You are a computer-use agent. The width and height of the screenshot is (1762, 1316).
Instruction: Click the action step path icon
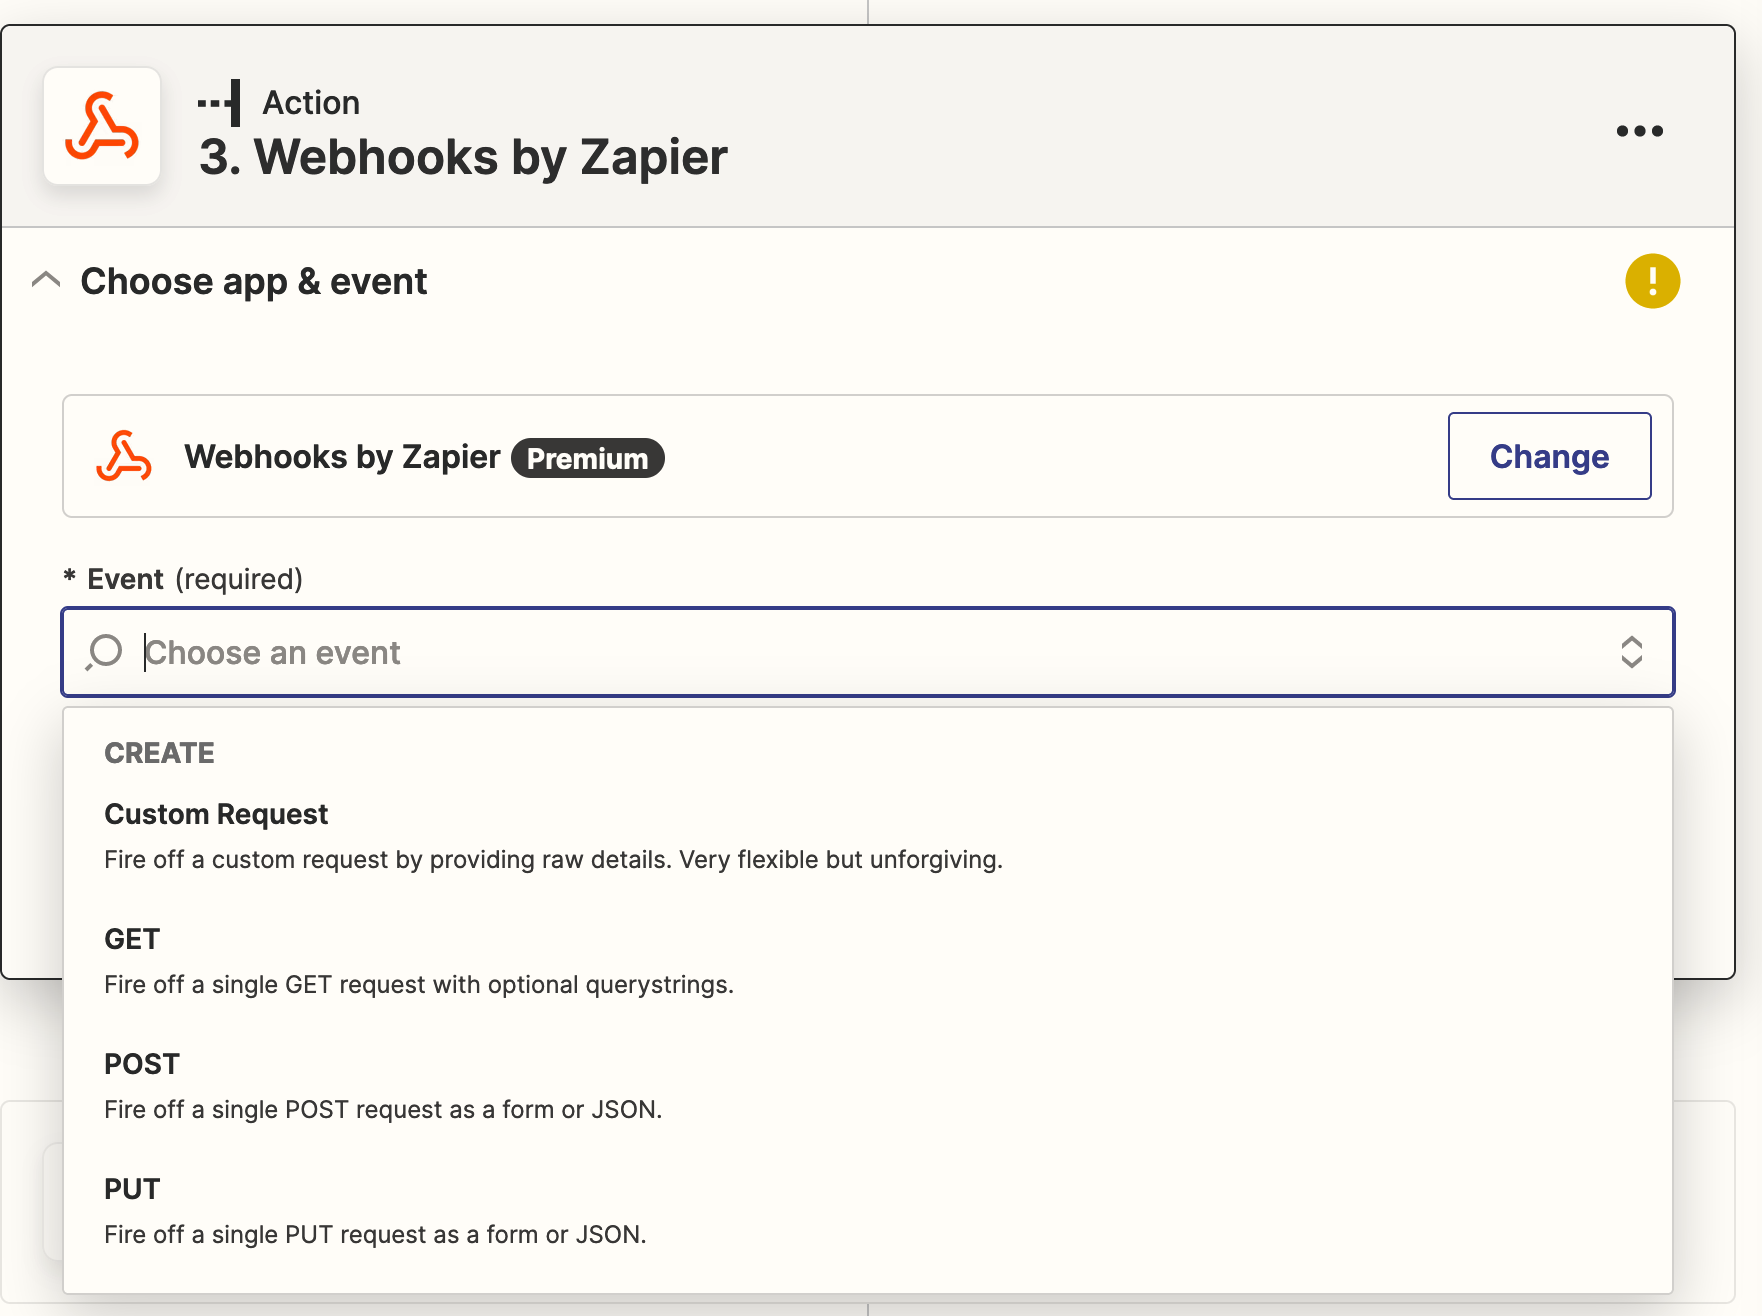[x=220, y=103]
